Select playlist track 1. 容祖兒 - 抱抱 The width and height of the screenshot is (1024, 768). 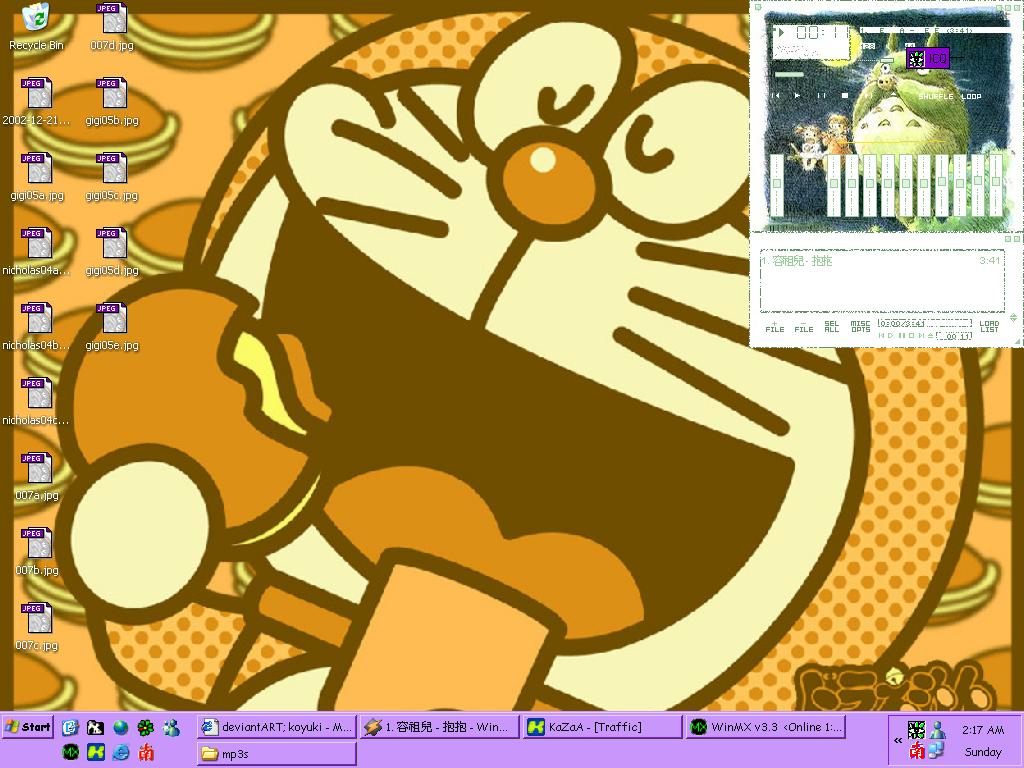(881, 261)
